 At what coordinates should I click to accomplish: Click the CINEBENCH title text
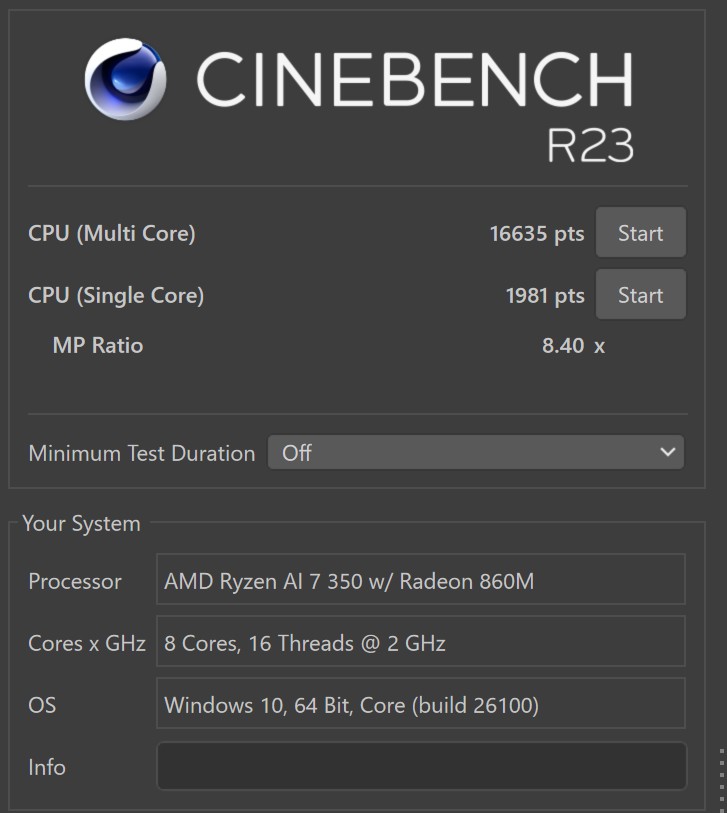(x=414, y=80)
